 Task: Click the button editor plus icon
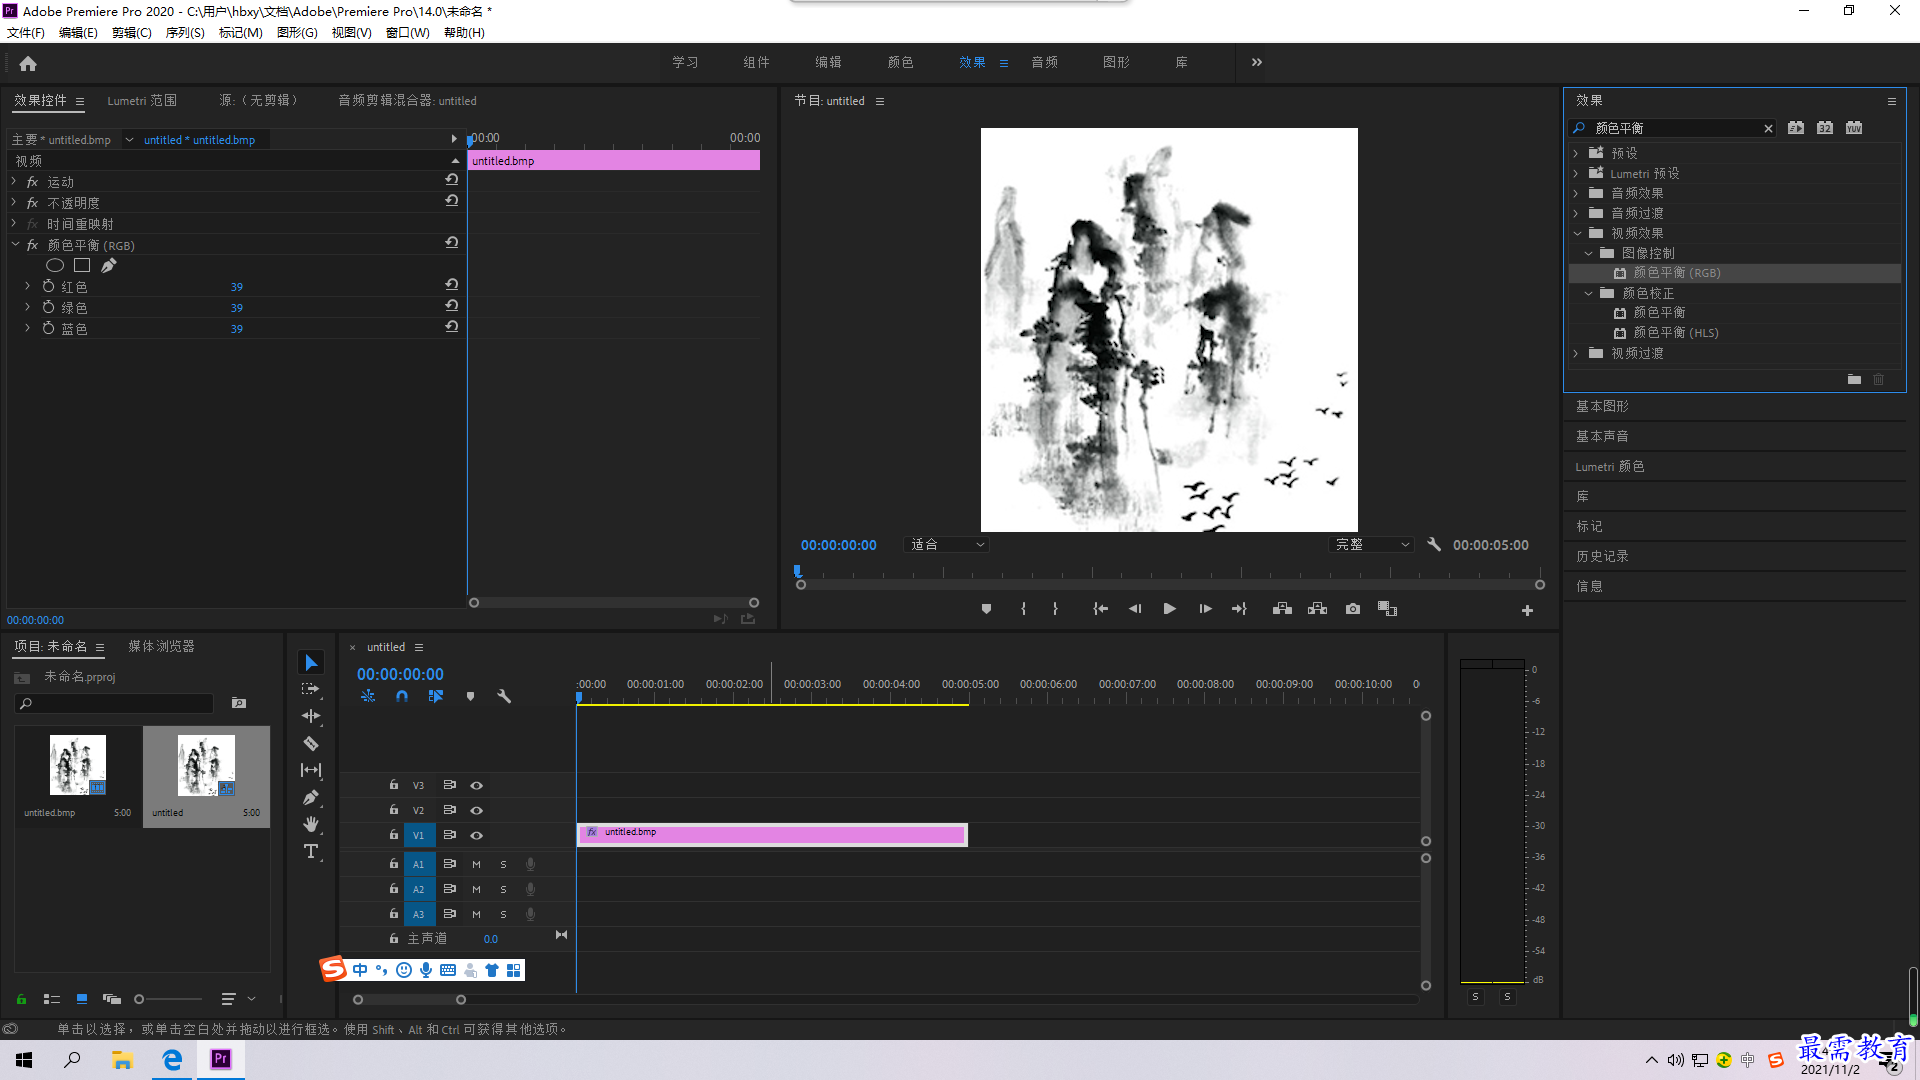click(1527, 610)
